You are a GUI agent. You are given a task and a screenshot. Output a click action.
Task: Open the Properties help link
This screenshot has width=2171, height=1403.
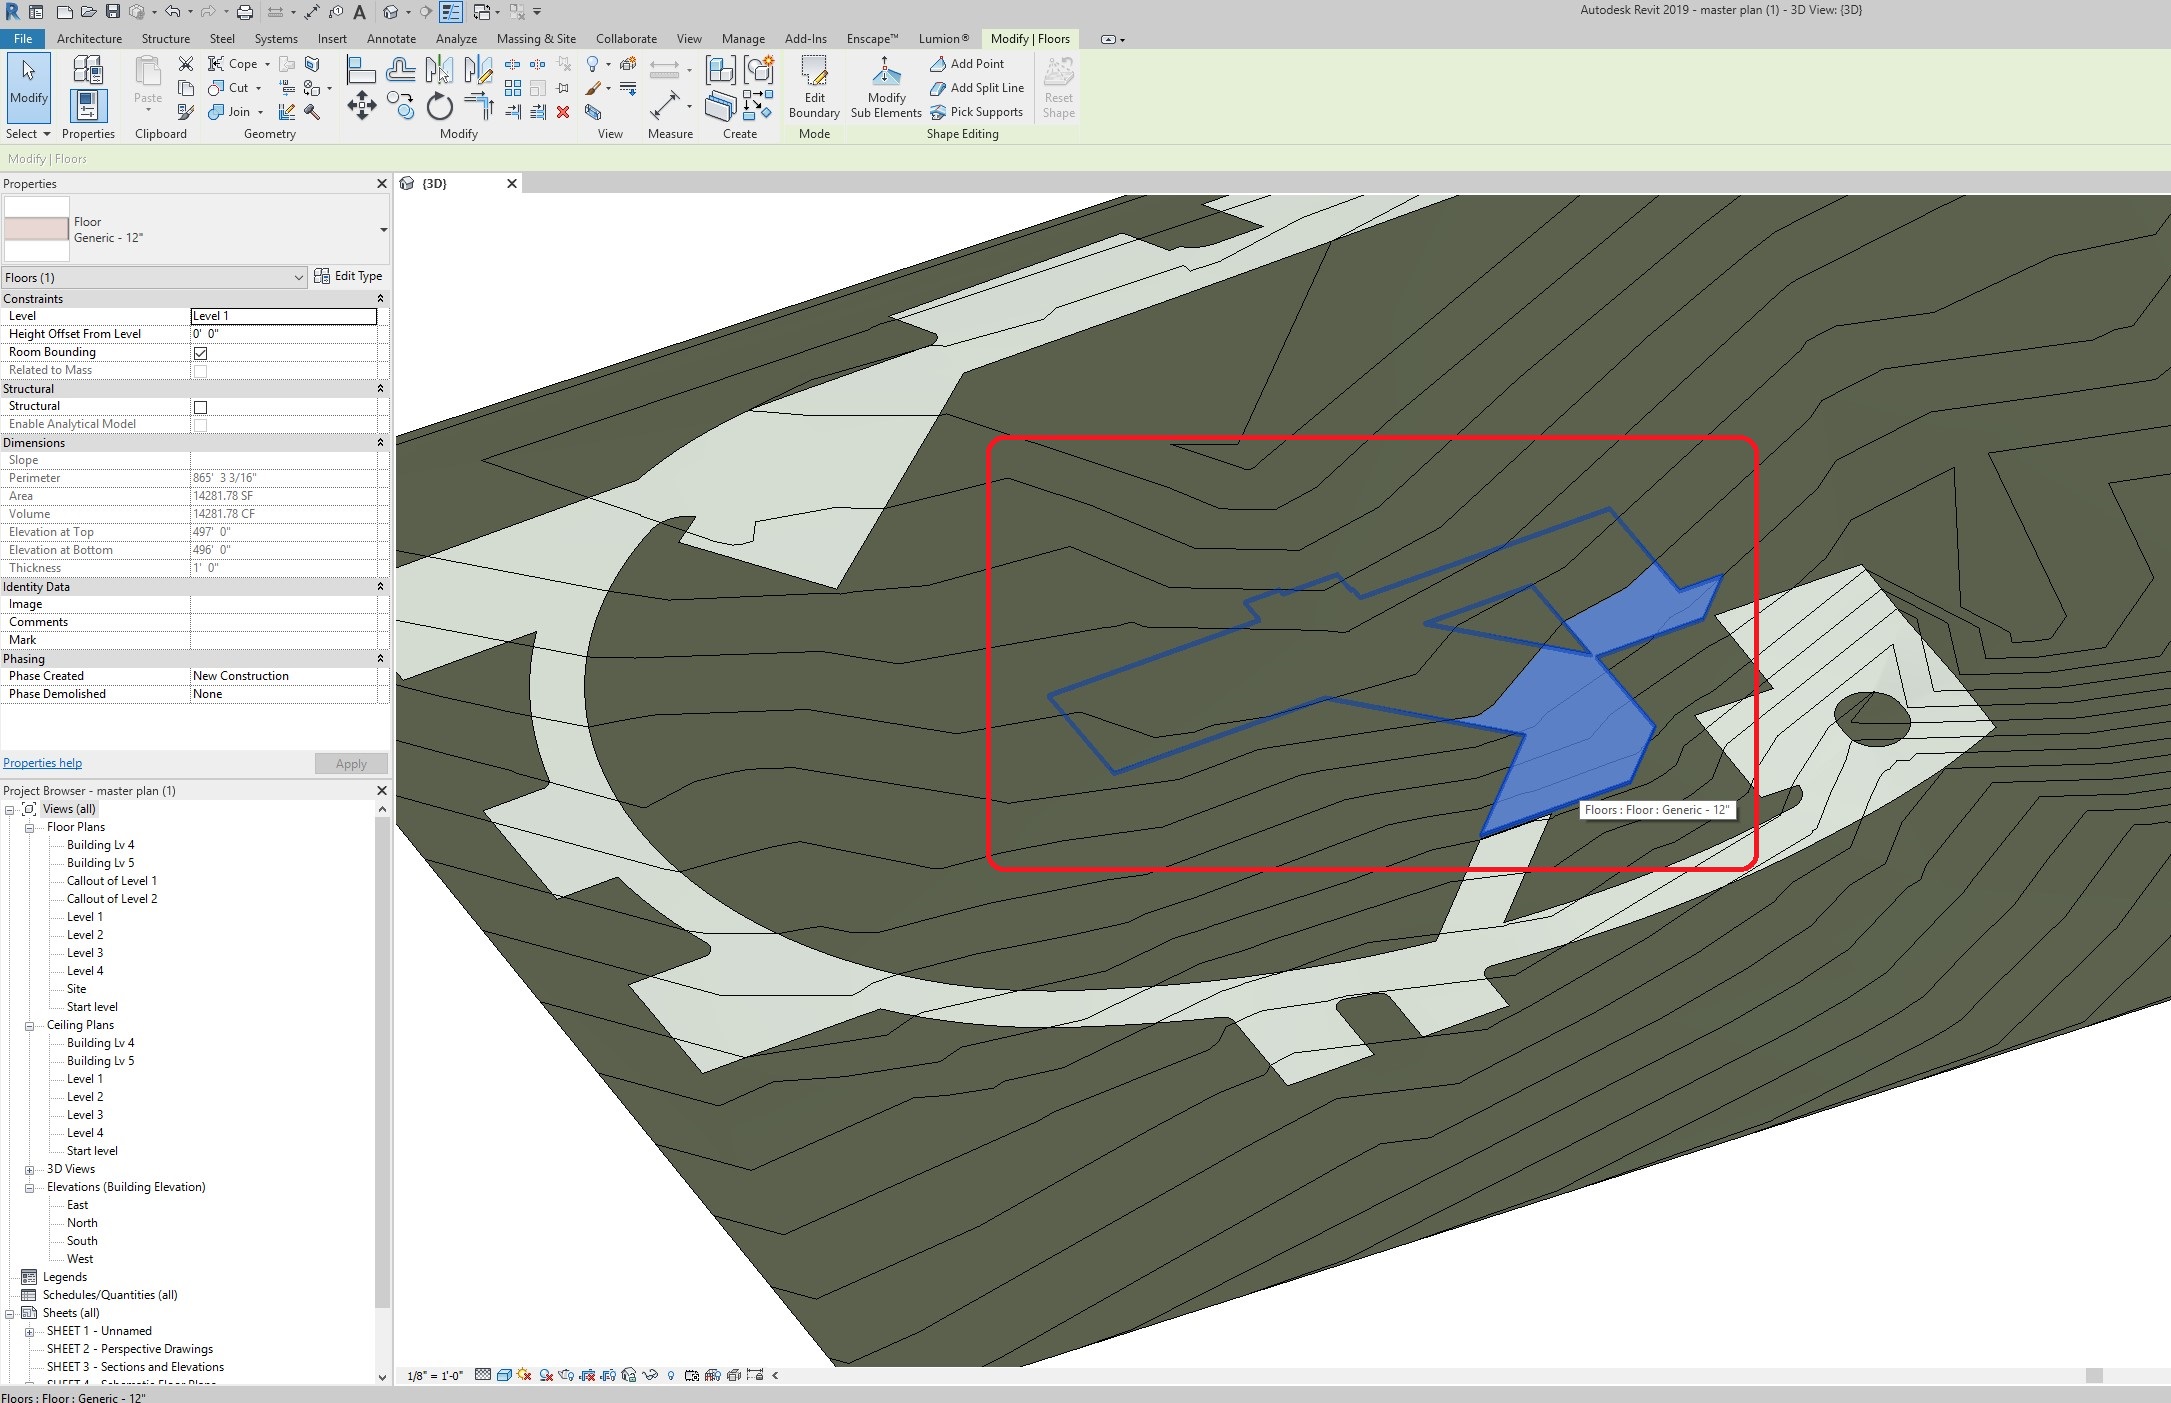point(42,763)
